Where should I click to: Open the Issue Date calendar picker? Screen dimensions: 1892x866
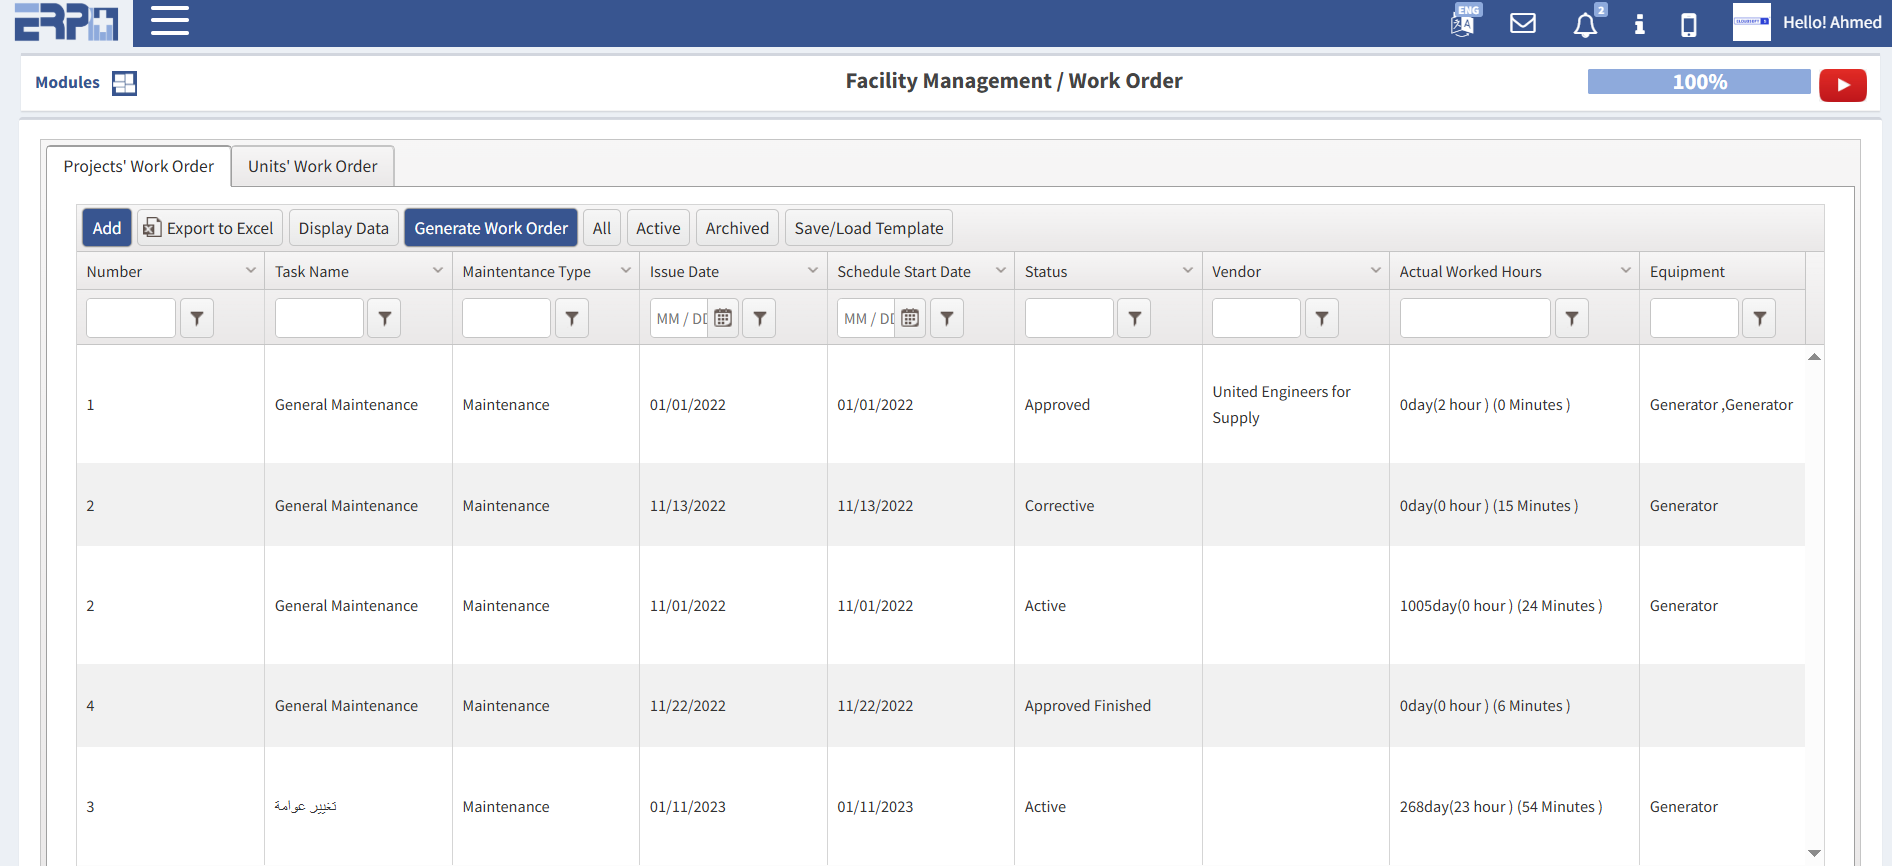[x=723, y=318]
